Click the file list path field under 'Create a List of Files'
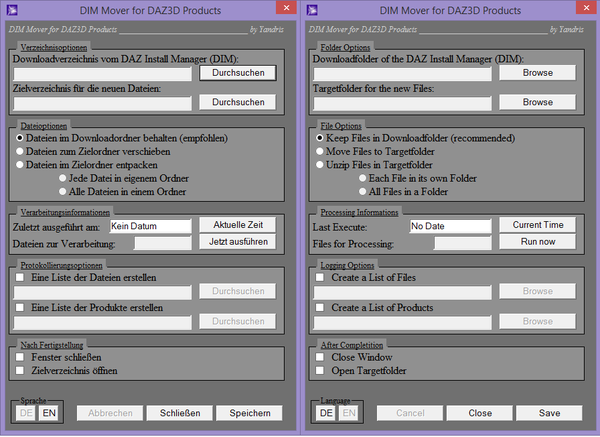Image resolution: width=600 pixels, height=437 pixels. 403,293
